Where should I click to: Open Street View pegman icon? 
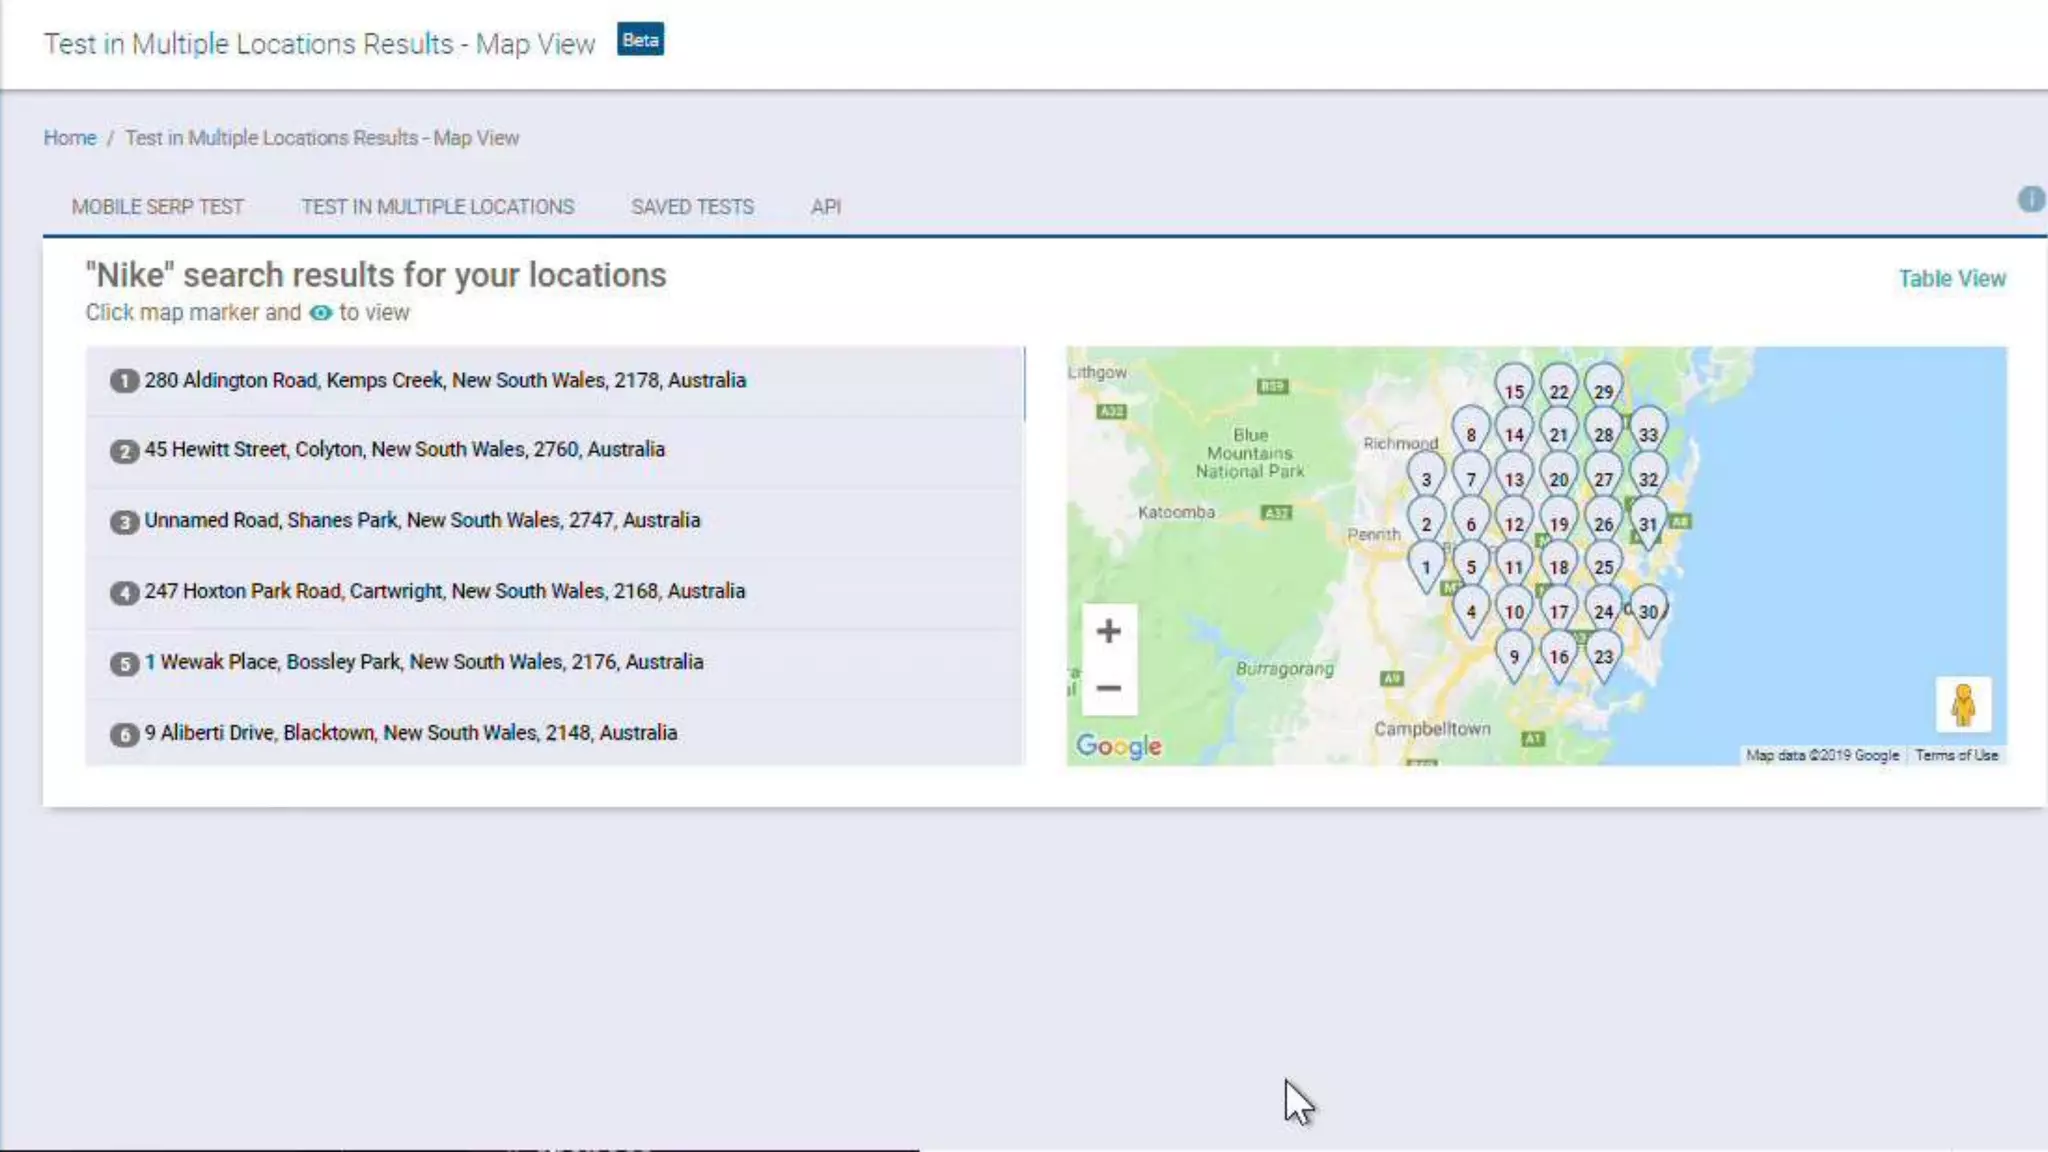[x=1962, y=705]
